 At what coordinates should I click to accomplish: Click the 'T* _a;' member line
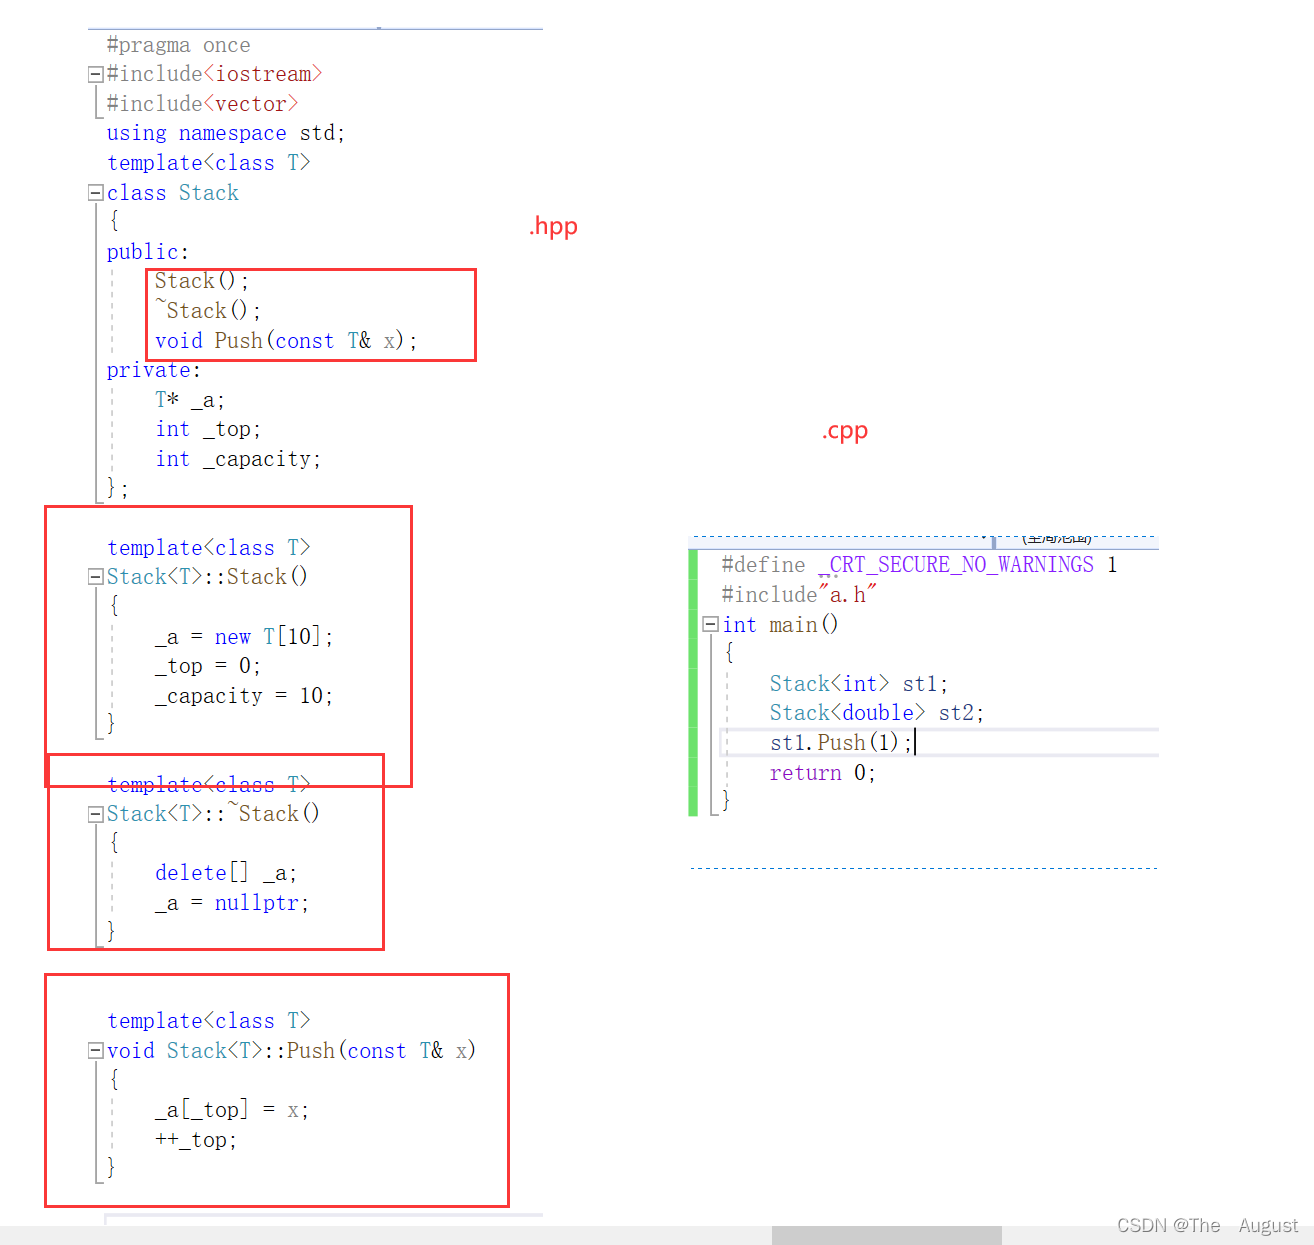[190, 400]
